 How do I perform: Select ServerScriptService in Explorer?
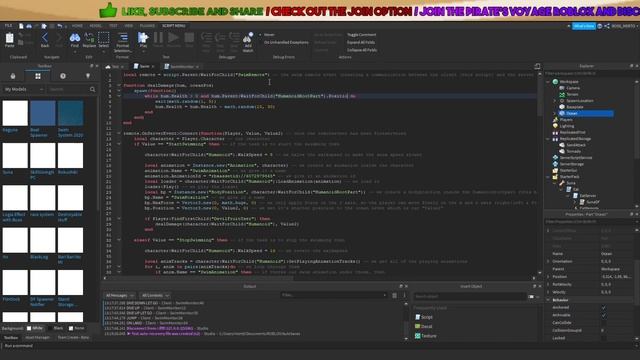[576, 158]
